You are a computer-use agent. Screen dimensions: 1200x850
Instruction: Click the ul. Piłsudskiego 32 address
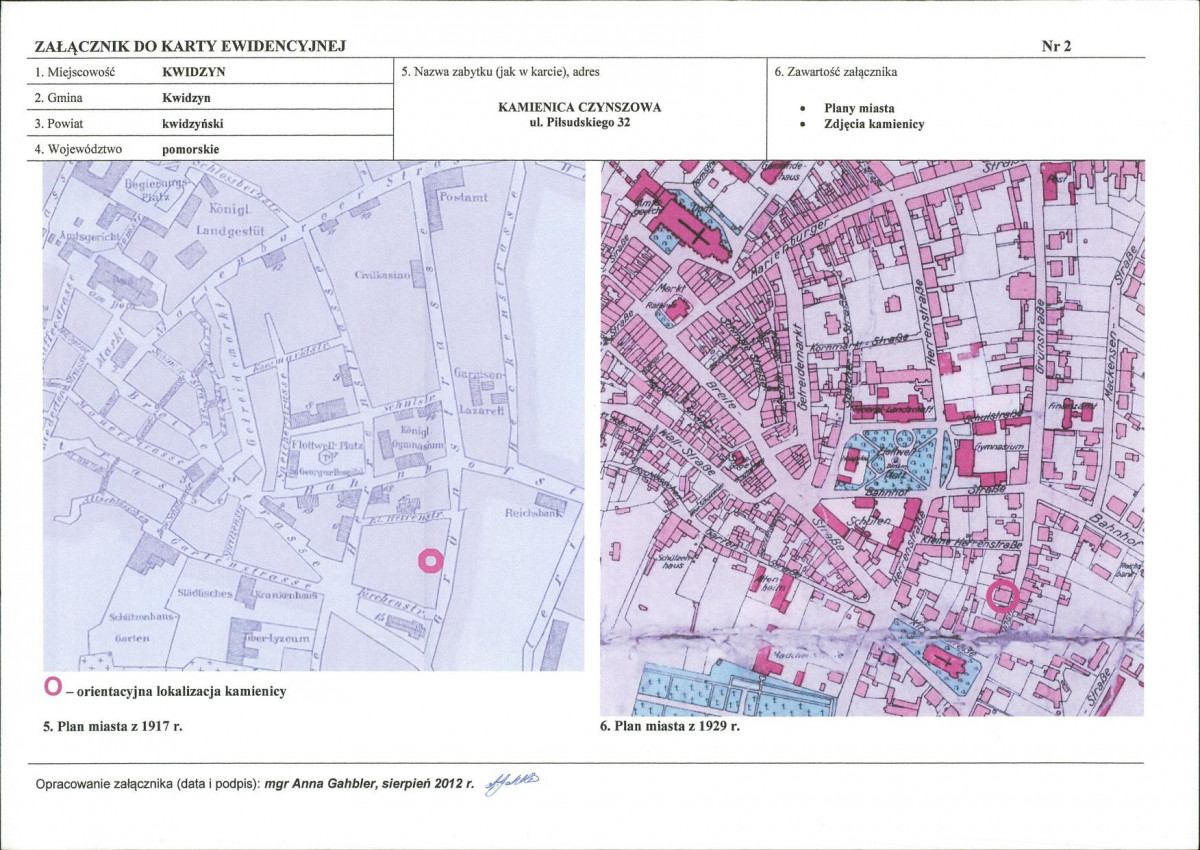[579, 123]
